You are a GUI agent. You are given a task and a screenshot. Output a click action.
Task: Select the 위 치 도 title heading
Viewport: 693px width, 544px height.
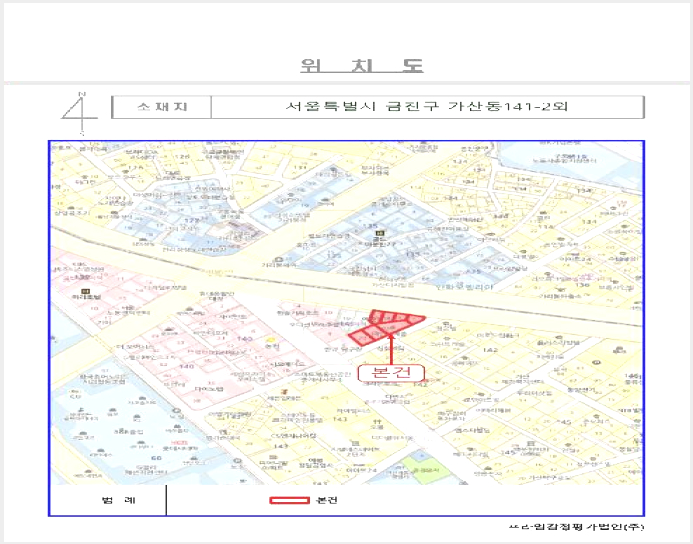click(x=362, y=65)
